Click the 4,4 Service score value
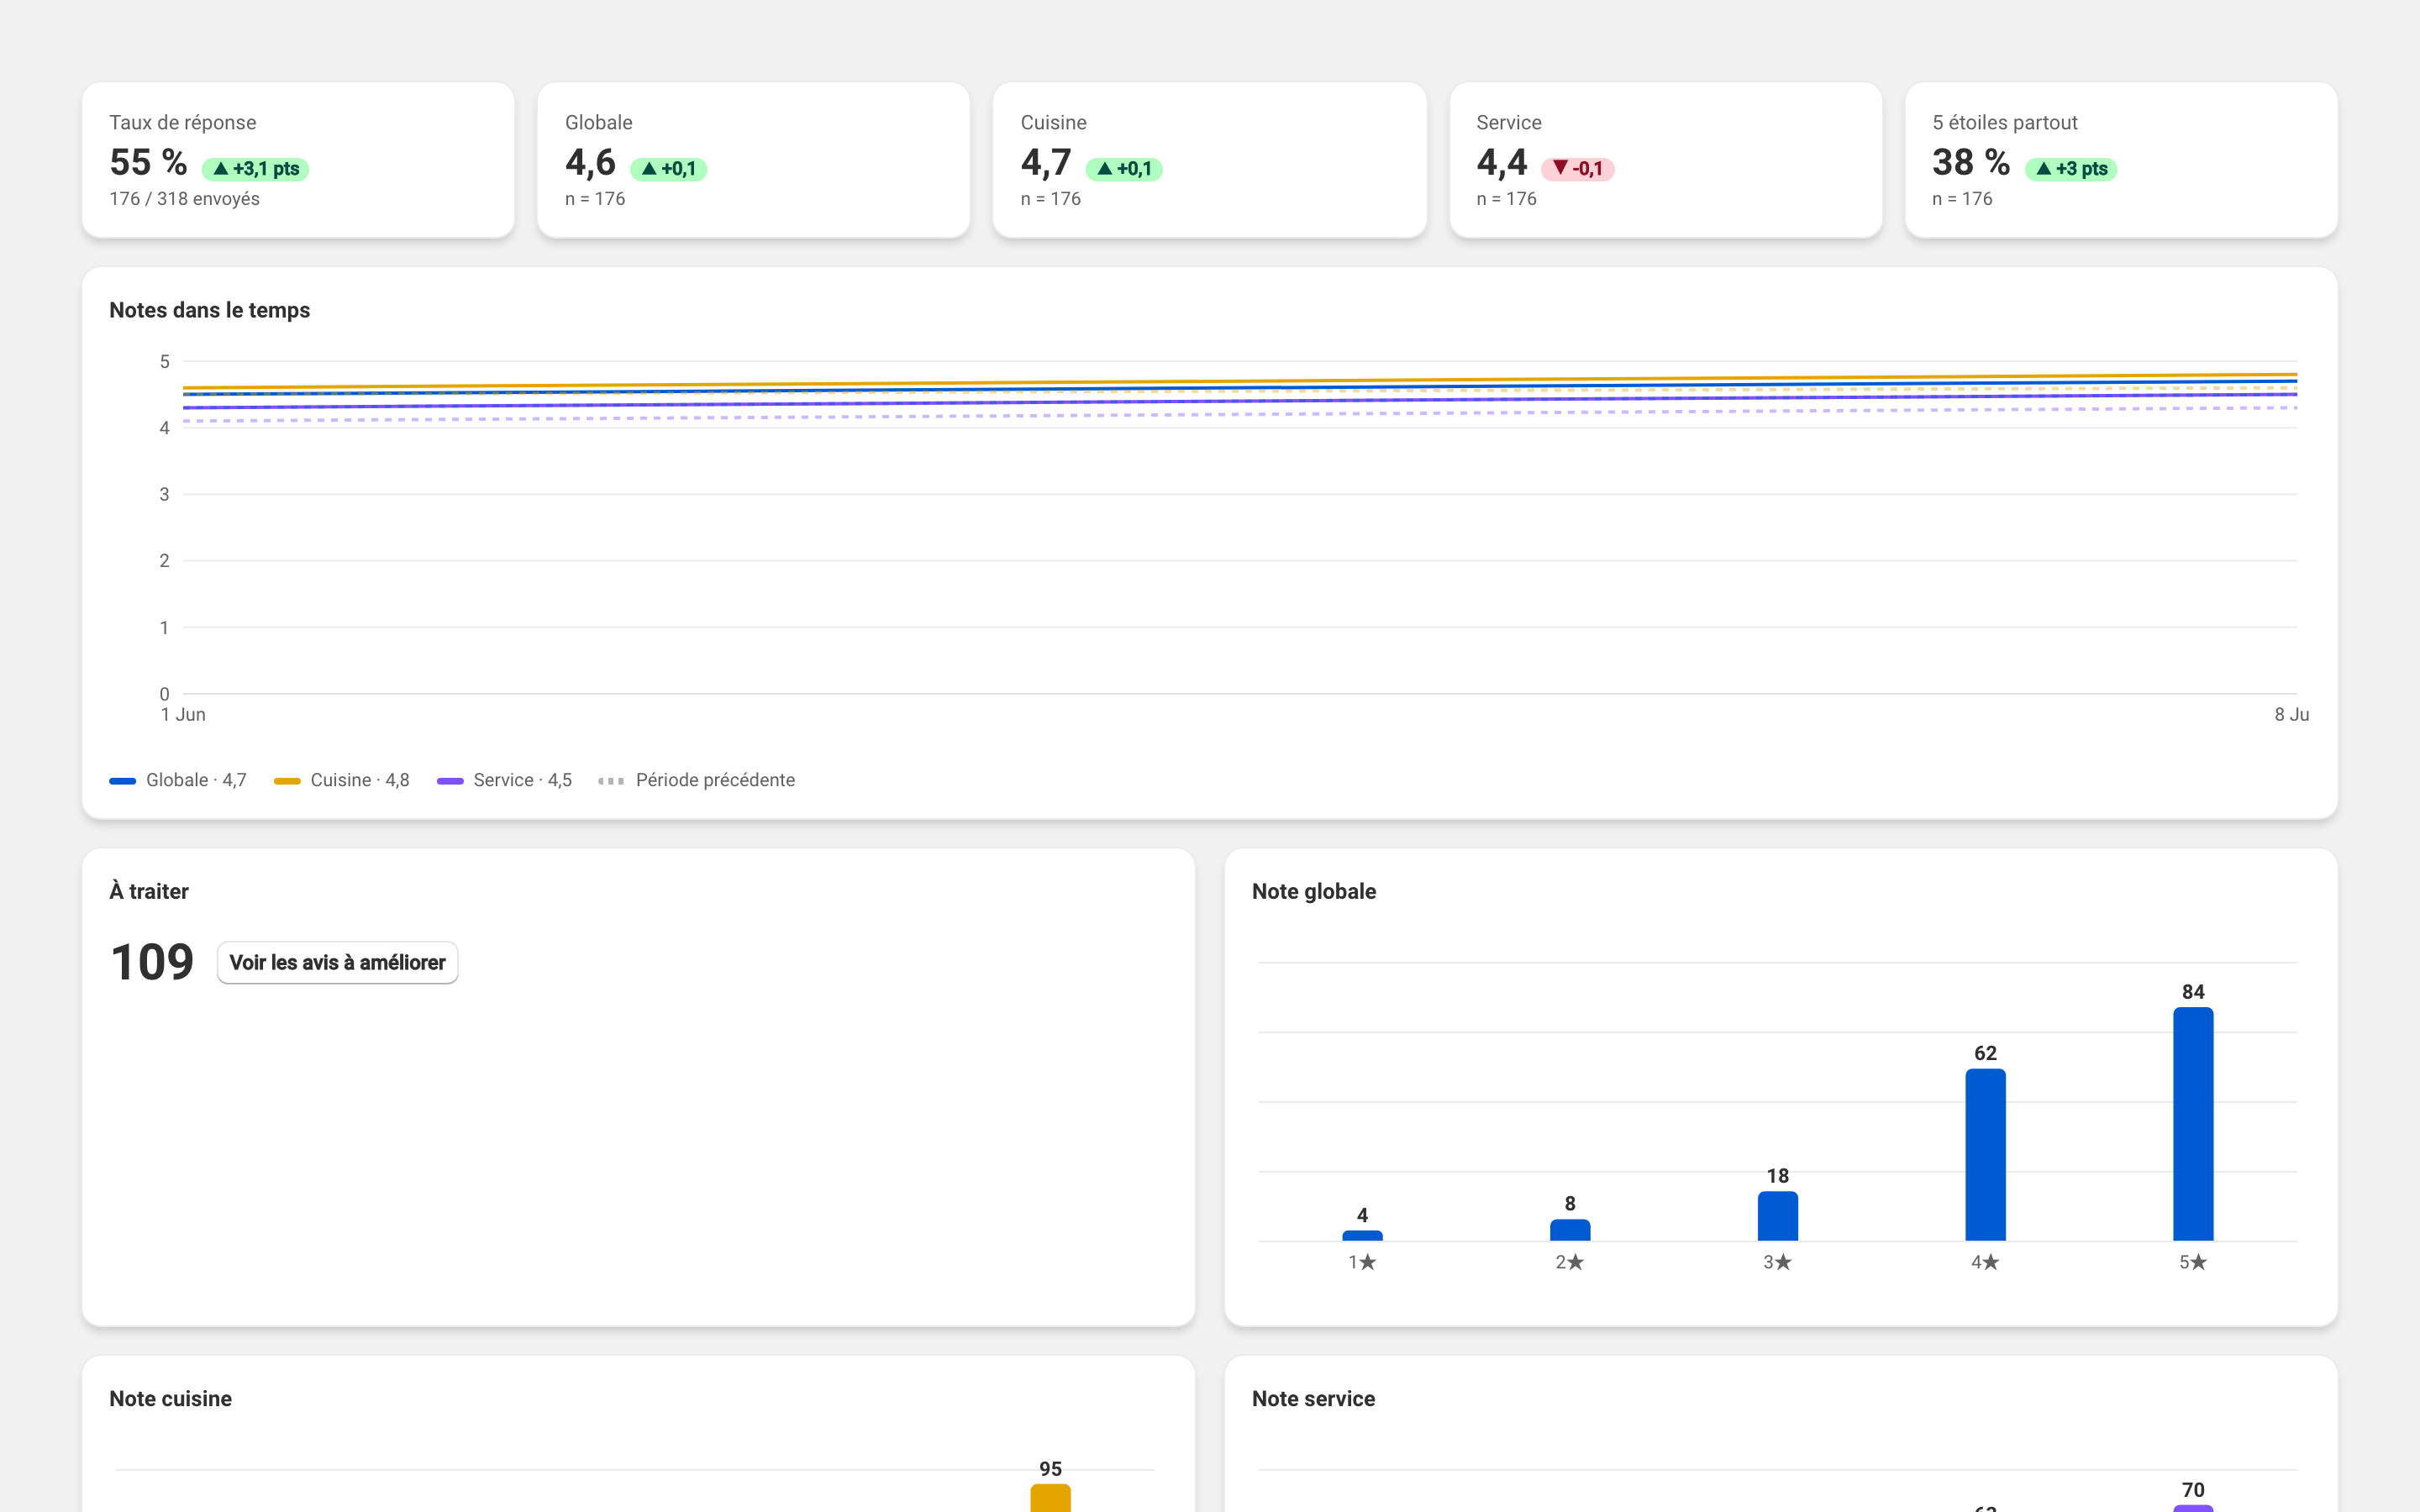Image resolution: width=2420 pixels, height=1512 pixels. pos(1502,162)
